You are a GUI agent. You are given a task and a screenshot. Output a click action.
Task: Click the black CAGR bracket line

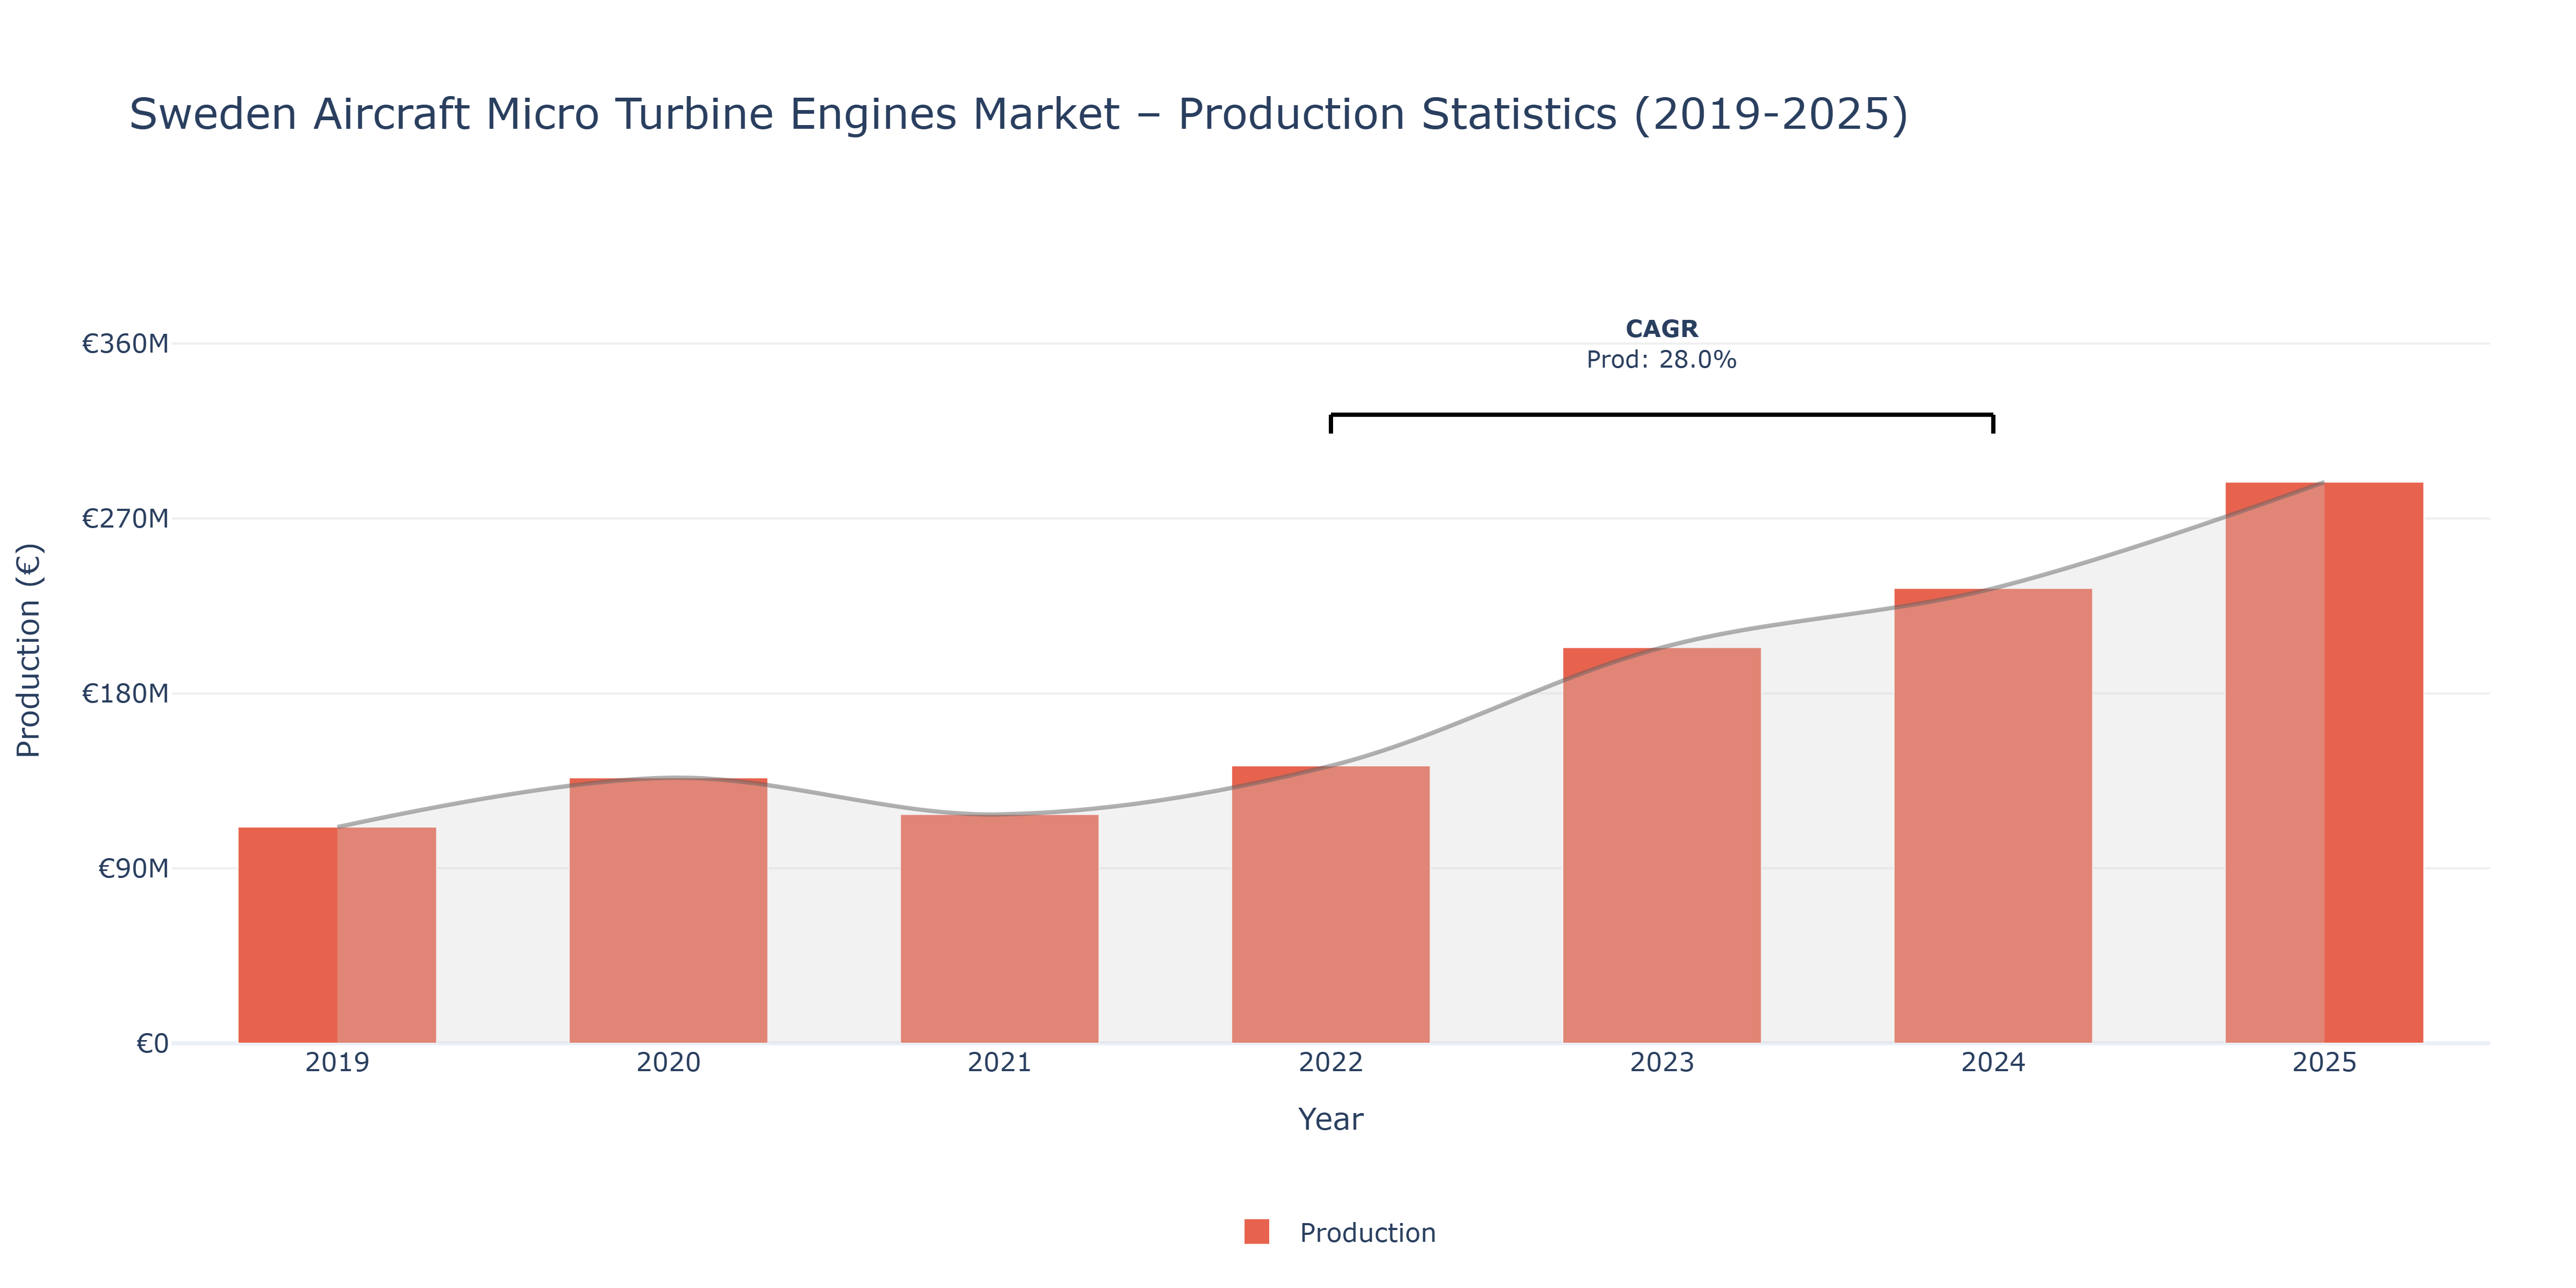click(1661, 415)
